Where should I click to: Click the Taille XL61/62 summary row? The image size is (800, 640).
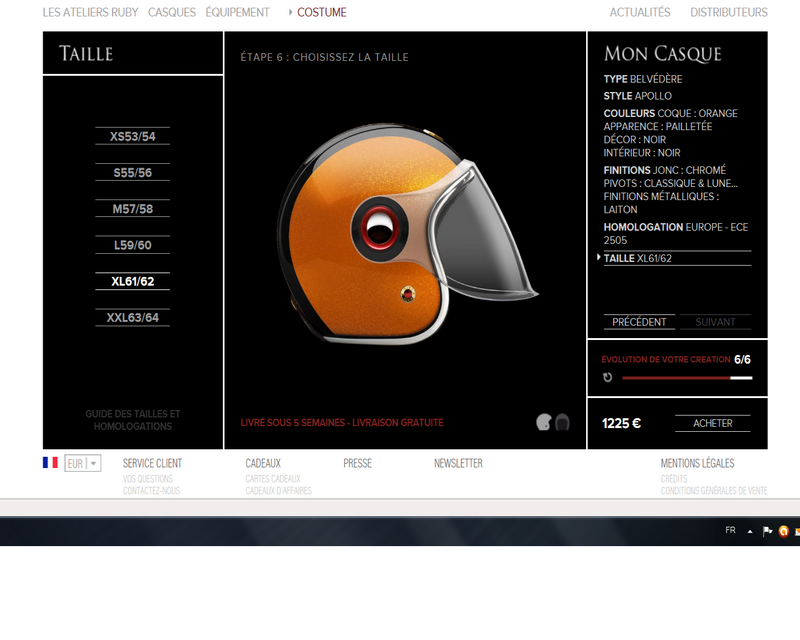[678, 258]
